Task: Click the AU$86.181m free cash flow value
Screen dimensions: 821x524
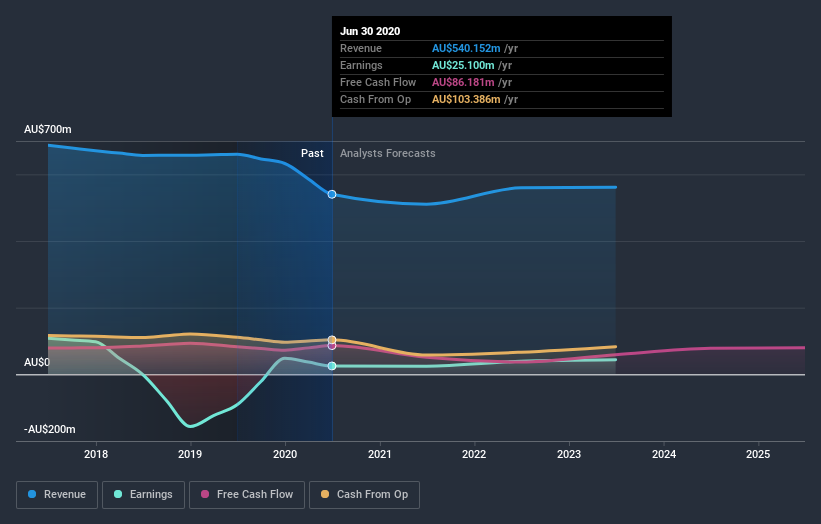Action: [463, 82]
